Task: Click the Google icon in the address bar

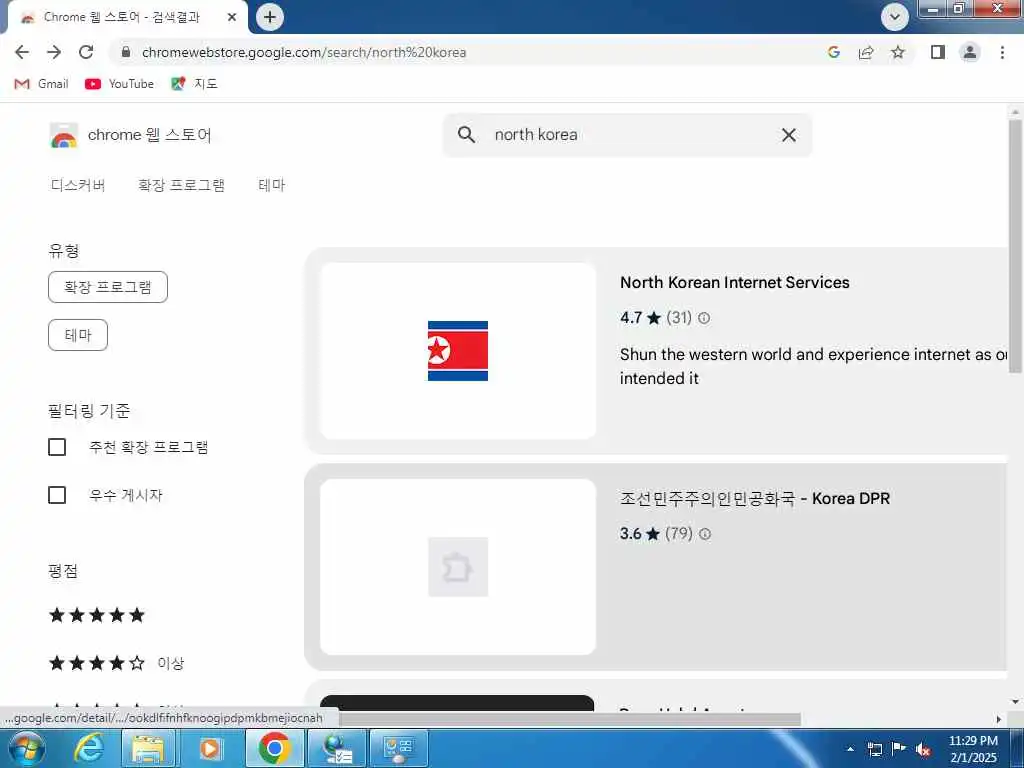Action: (x=833, y=52)
